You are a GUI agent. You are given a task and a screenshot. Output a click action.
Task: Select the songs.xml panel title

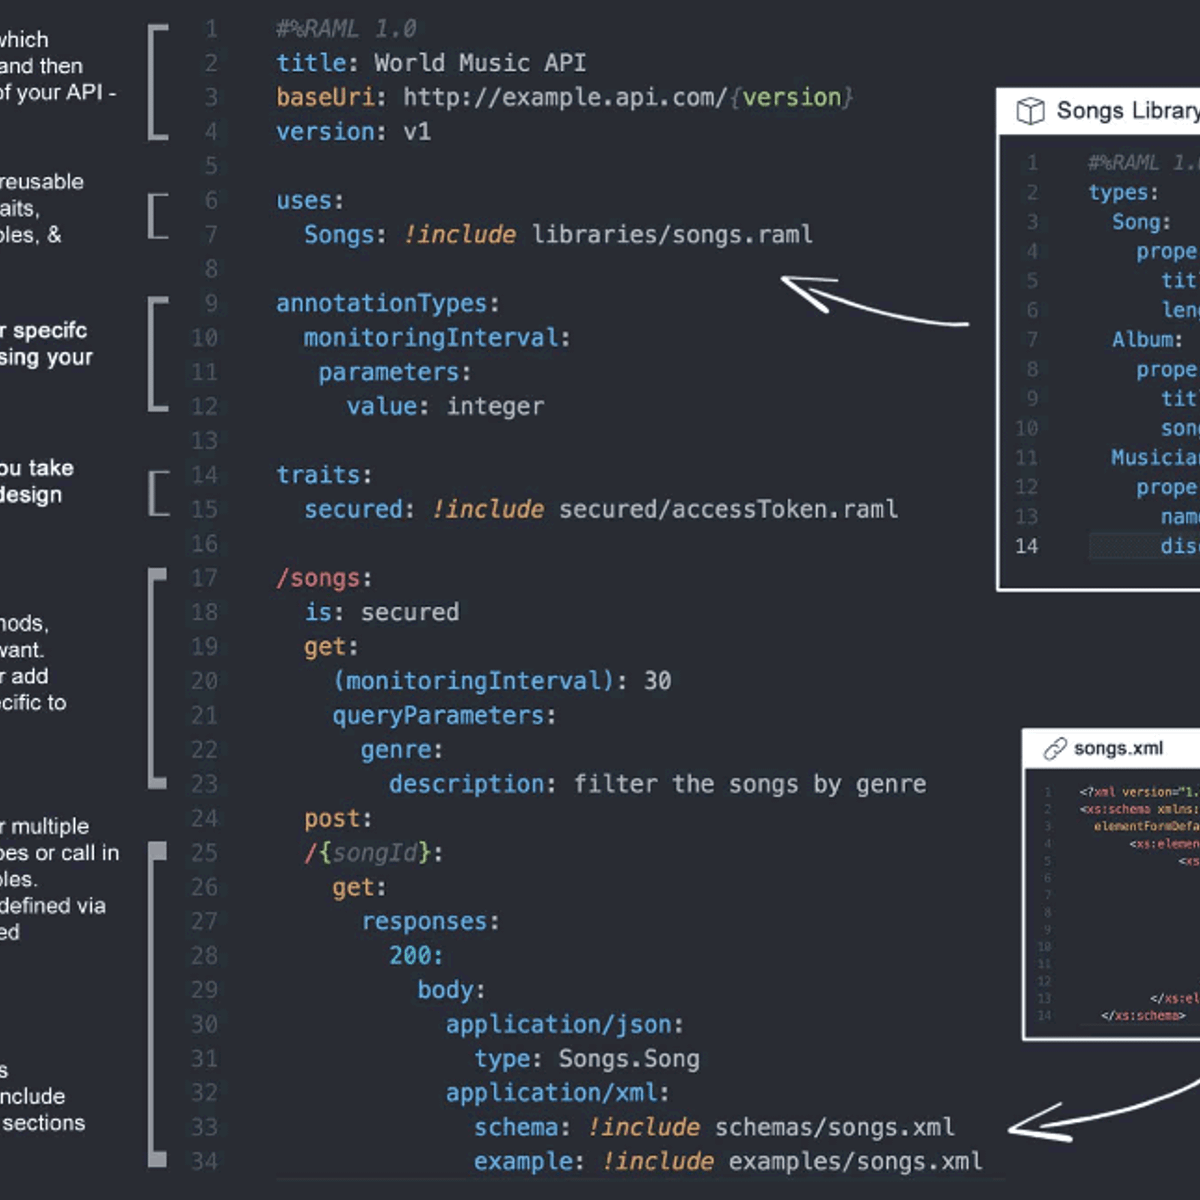pyautogui.click(x=1118, y=749)
